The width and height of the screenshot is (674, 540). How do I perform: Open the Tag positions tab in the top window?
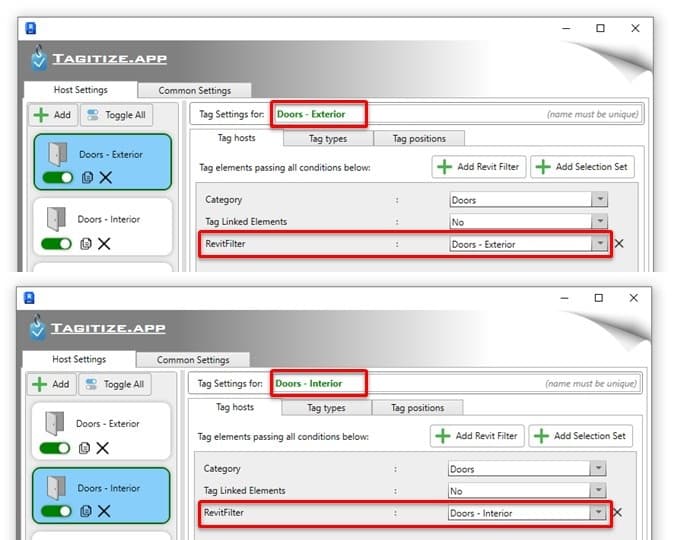coord(419,138)
